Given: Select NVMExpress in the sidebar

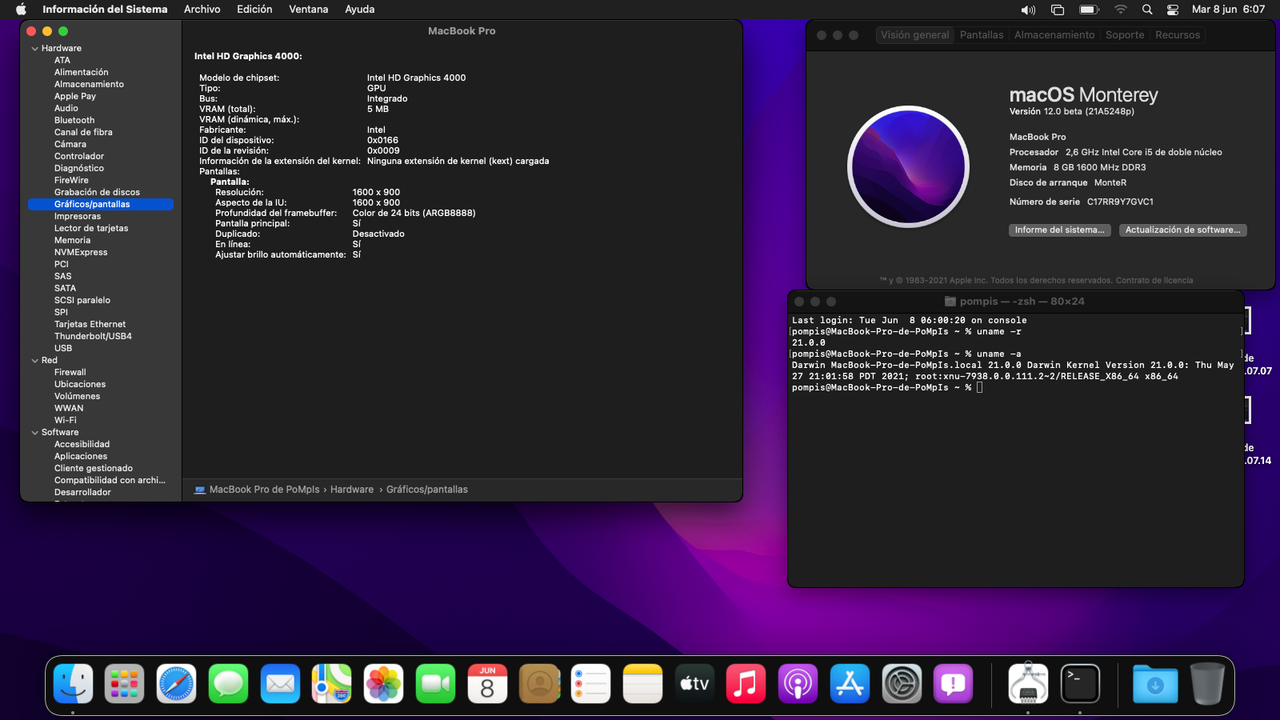Looking at the screenshot, I should (x=81, y=252).
